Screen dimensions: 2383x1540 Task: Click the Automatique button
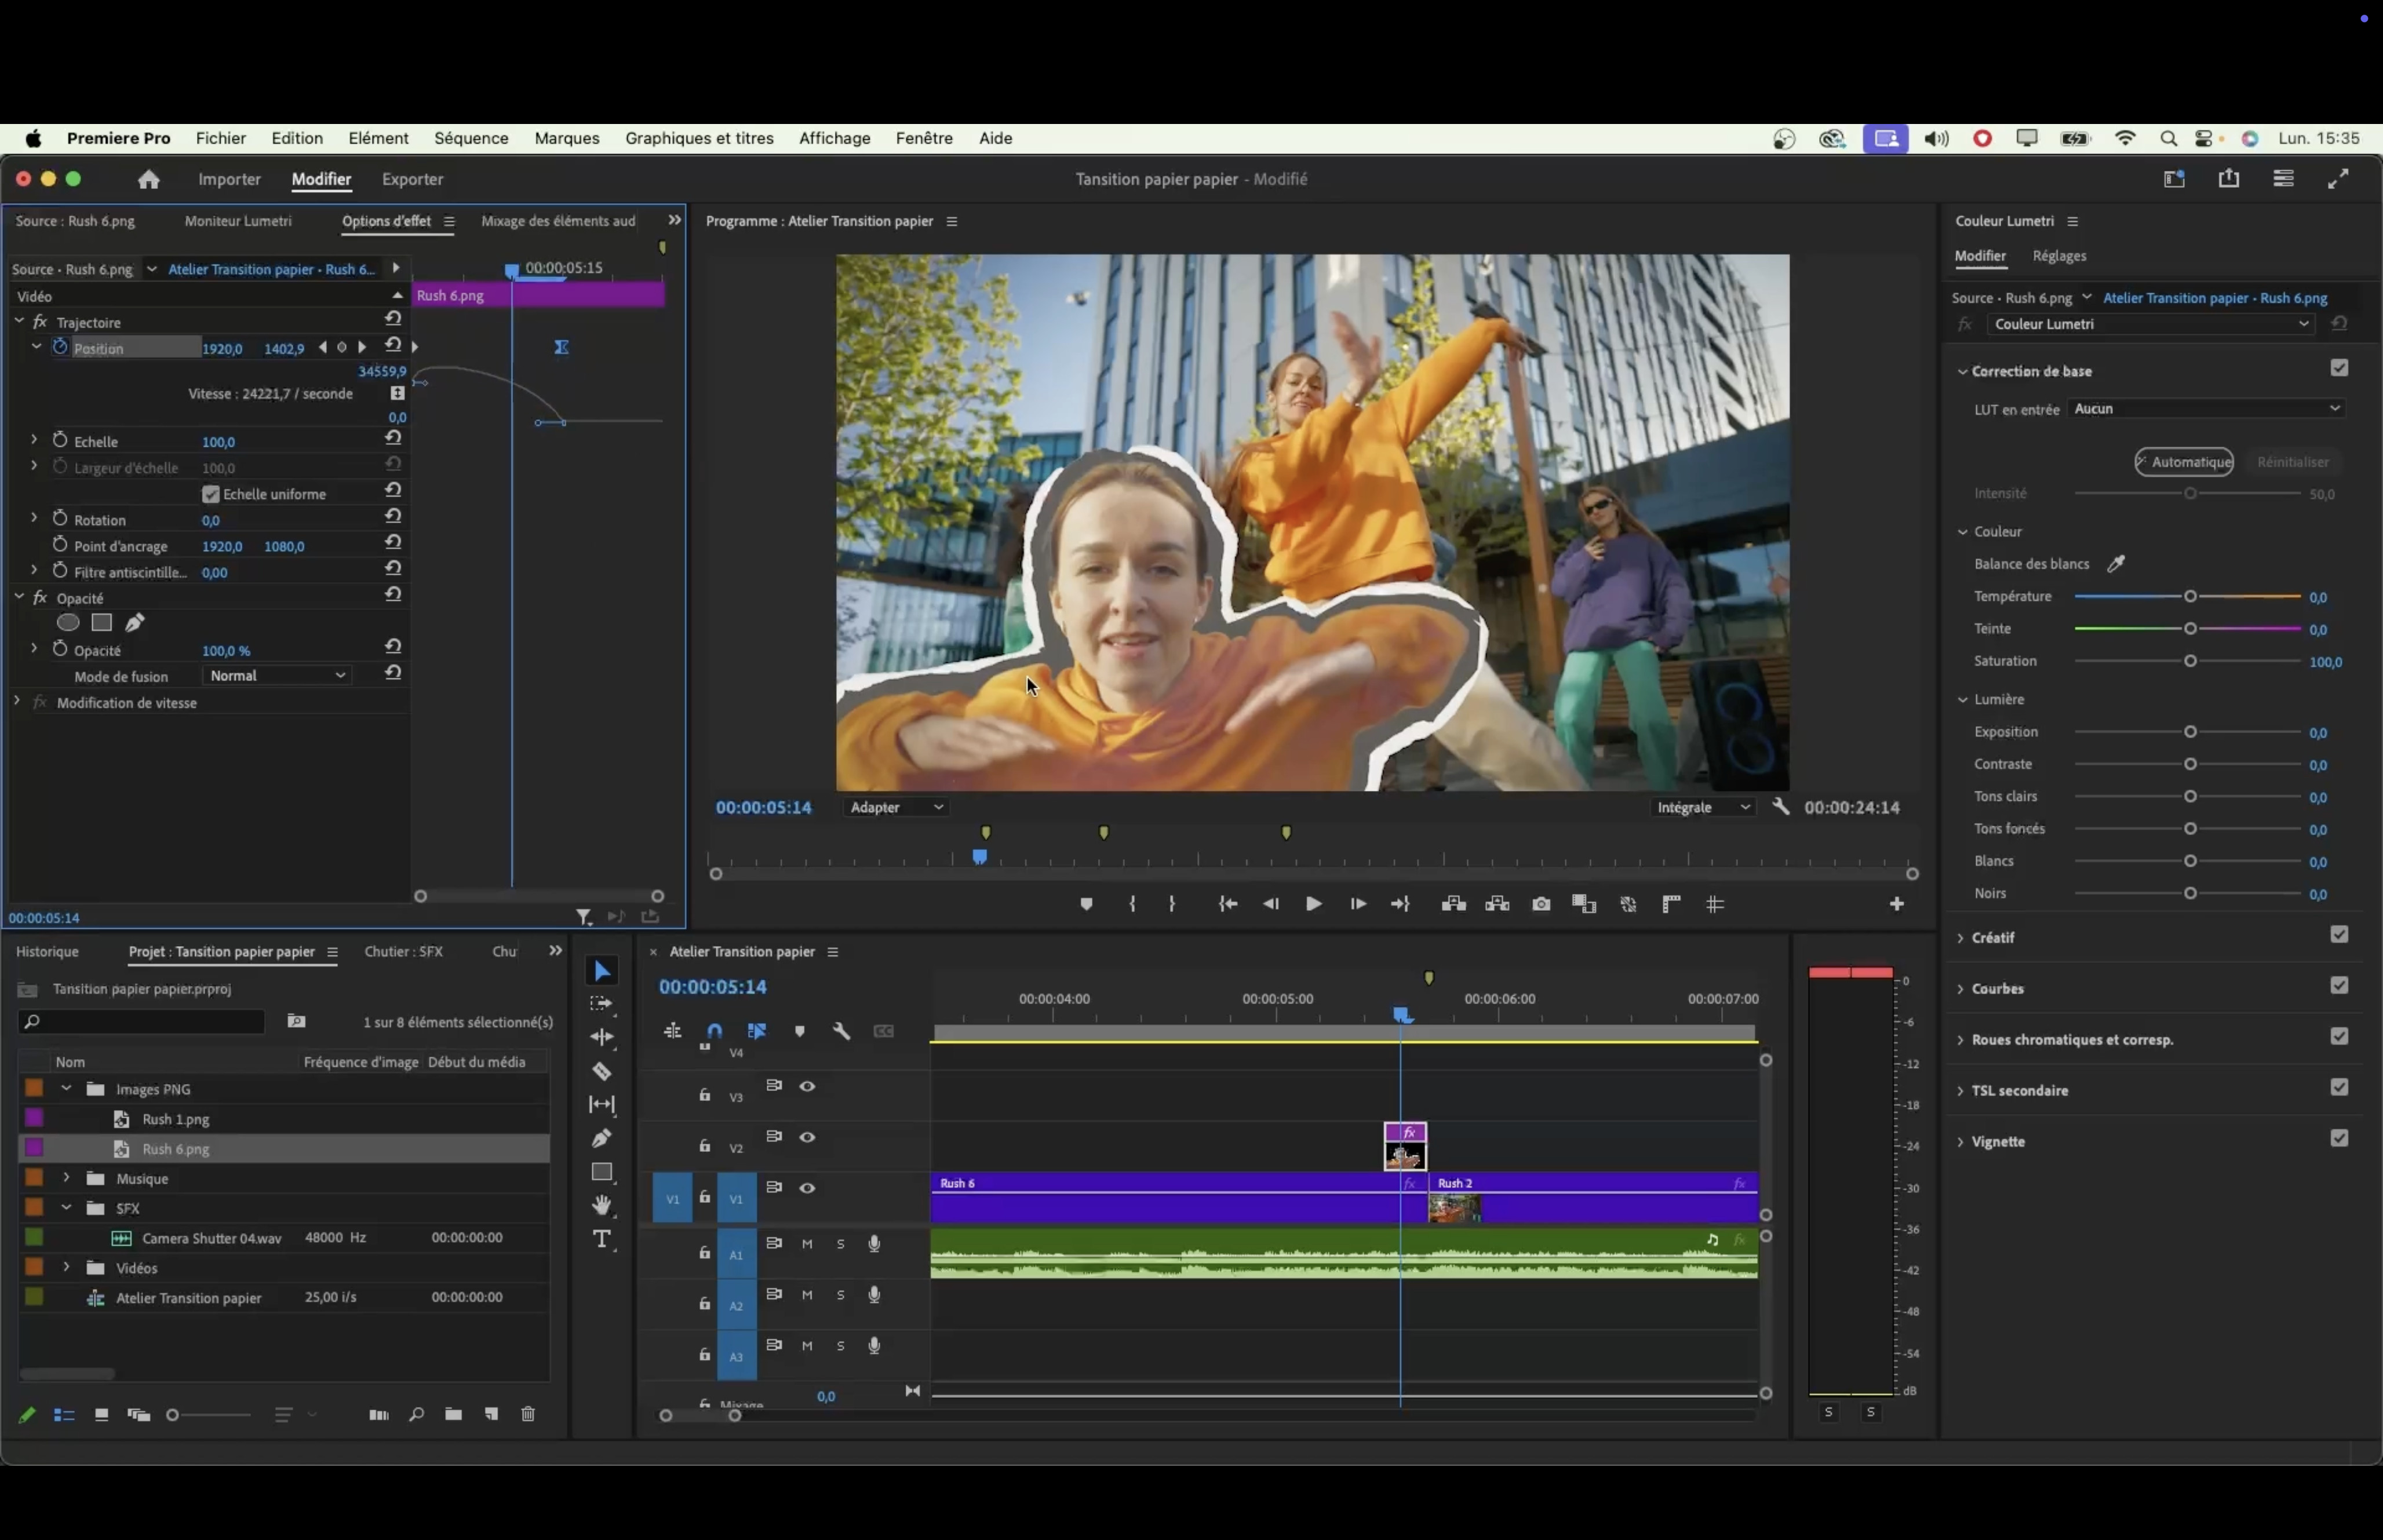click(x=2184, y=462)
